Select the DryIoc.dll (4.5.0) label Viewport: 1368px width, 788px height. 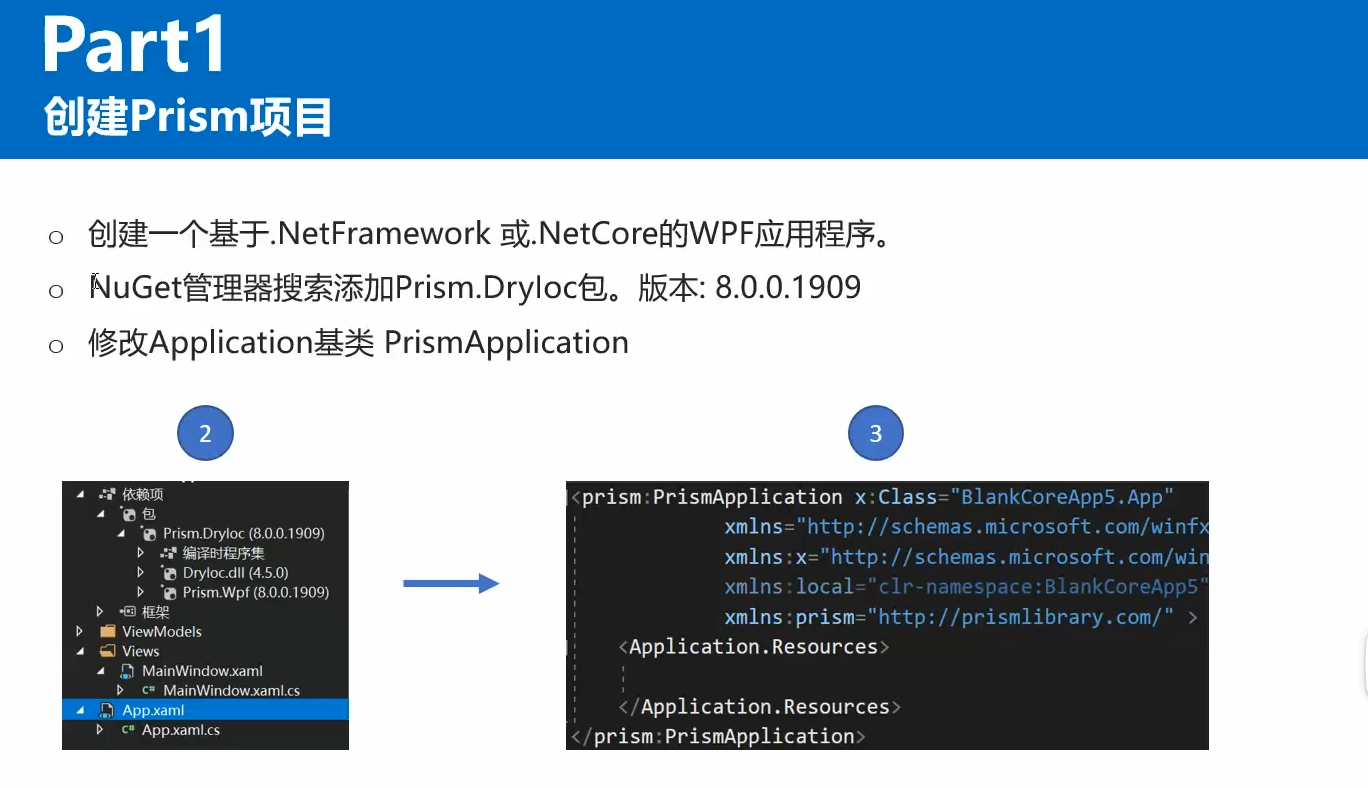tap(236, 573)
